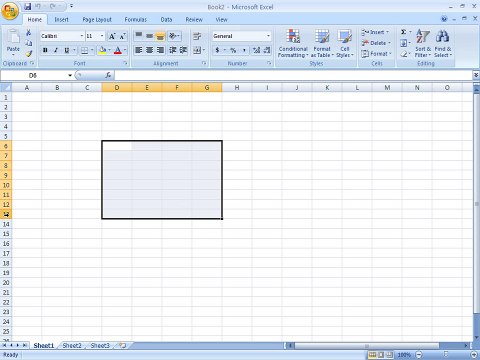Open the Office Button menu

10,11
